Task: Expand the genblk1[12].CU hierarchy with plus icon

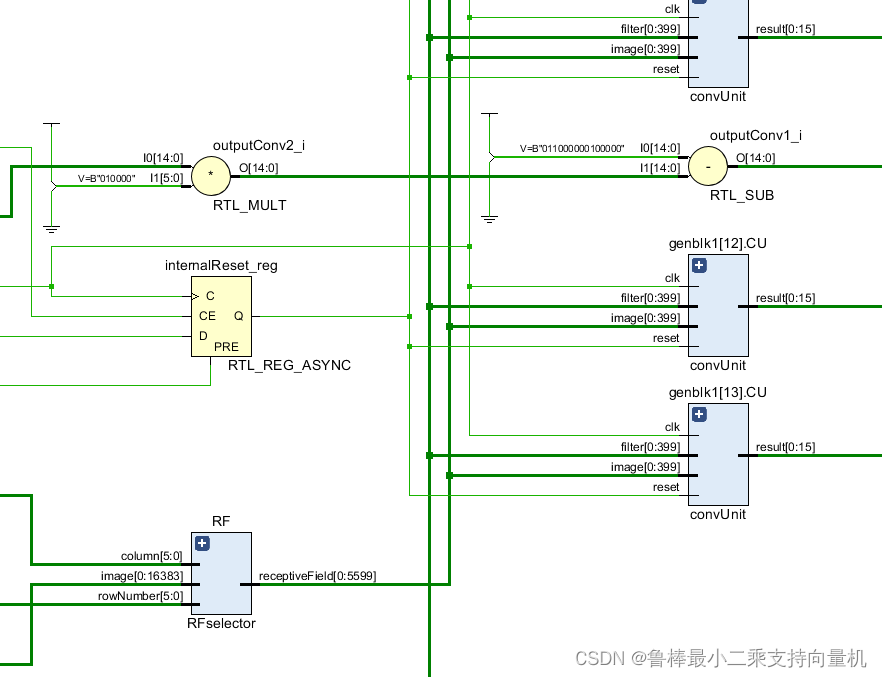Action: click(x=699, y=265)
